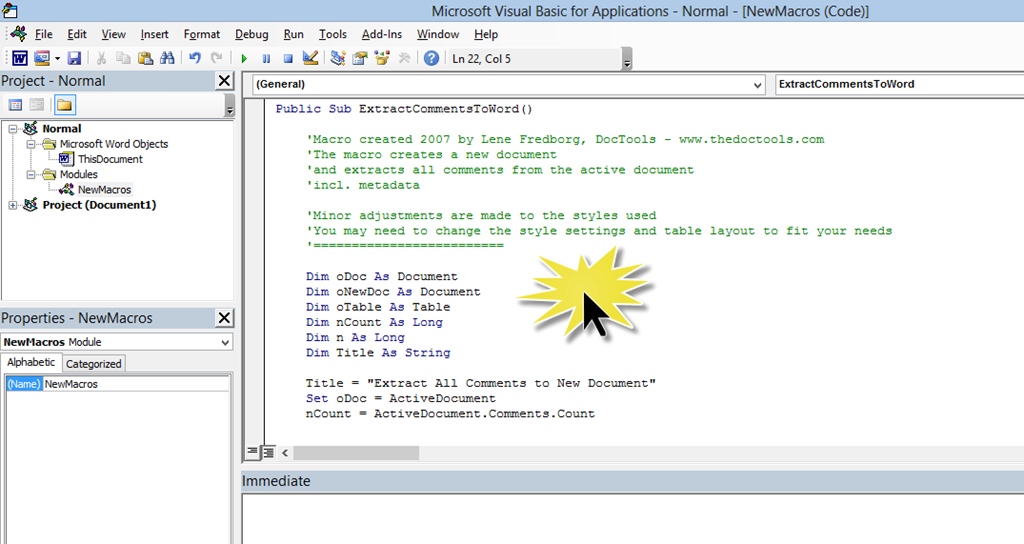Click the Reset stop icon
The width and height of the screenshot is (1024, 544).
(288, 59)
